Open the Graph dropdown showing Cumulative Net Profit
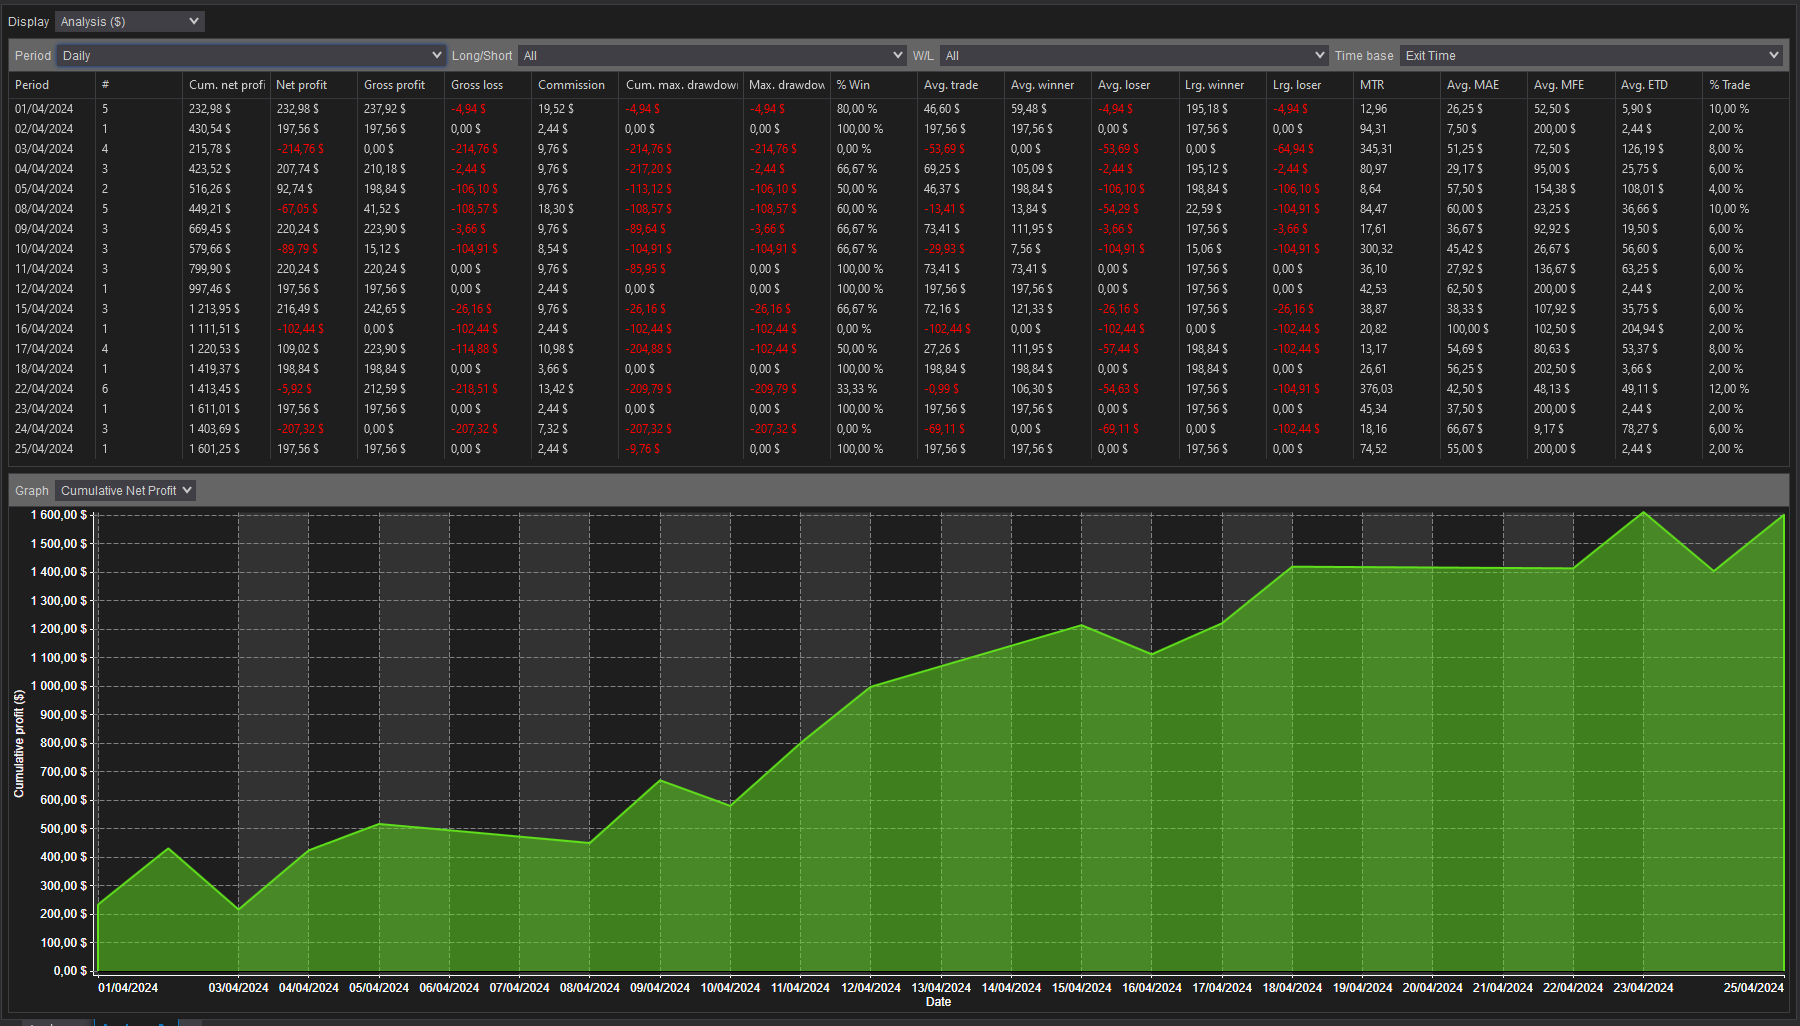1800x1026 pixels. click(x=125, y=490)
